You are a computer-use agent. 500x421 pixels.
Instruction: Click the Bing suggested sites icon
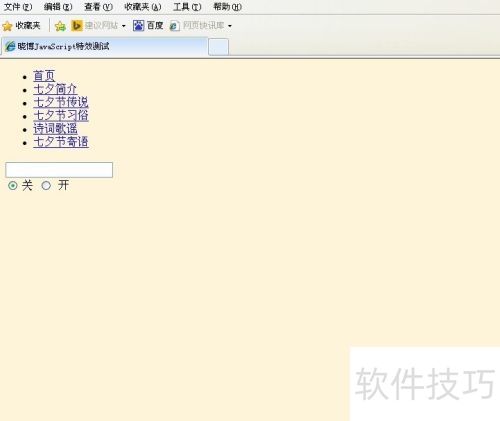[77, 25]
